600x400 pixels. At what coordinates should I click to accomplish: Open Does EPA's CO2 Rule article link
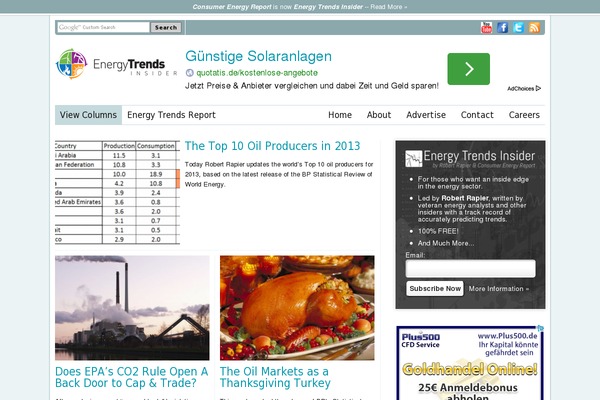click(x=132, y=377)
